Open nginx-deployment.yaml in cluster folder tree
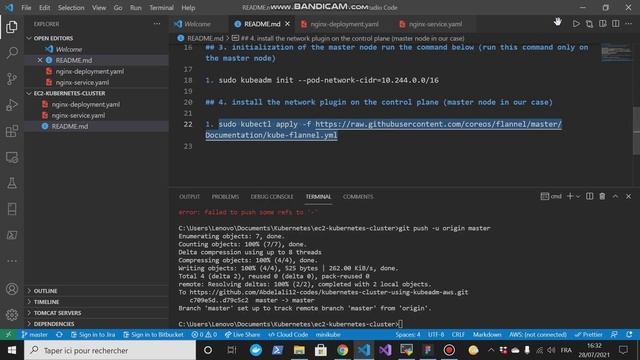 tap(86, 104)
